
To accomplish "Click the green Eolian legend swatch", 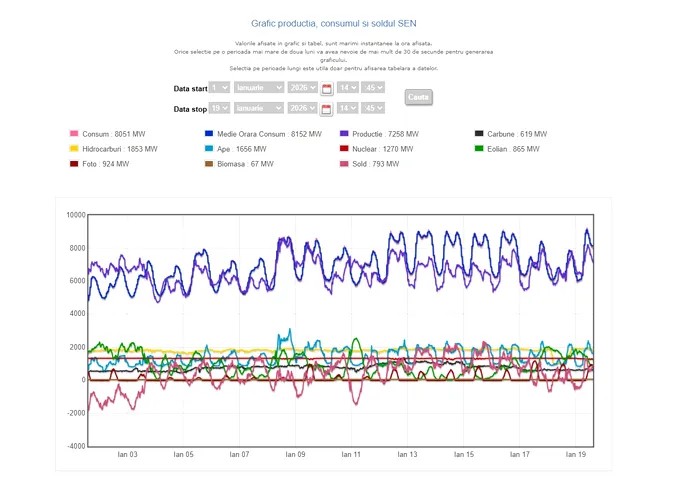I will [479, 148].
